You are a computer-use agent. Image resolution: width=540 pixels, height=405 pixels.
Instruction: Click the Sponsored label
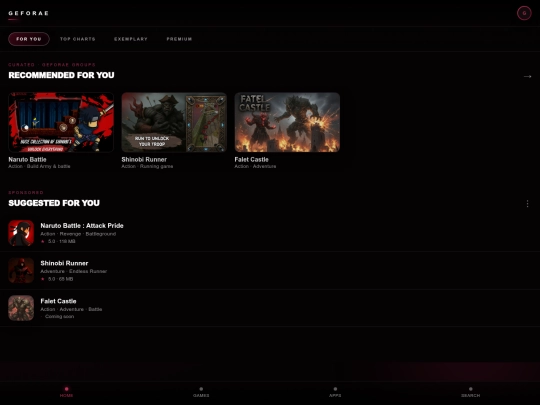26,193
